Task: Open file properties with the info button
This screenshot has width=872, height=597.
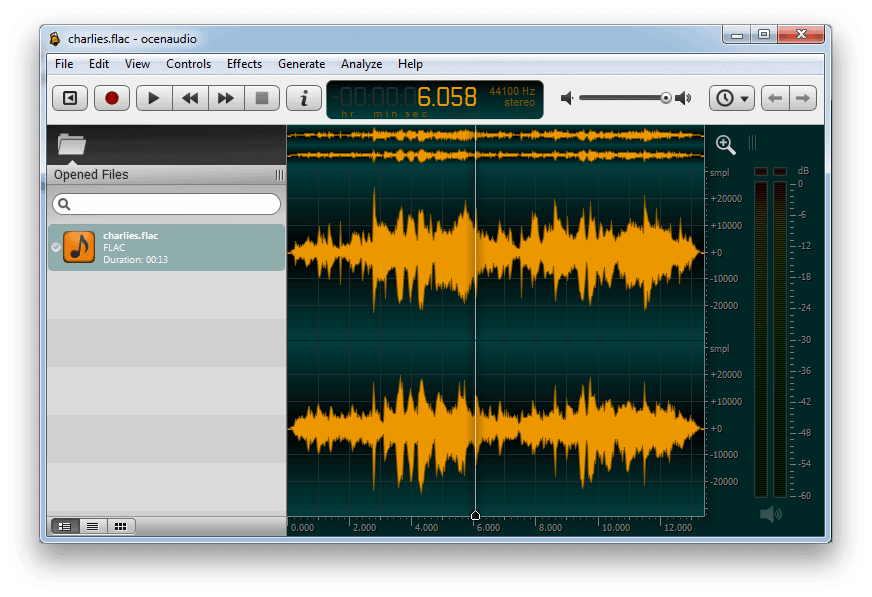Action: click(303, 97)
